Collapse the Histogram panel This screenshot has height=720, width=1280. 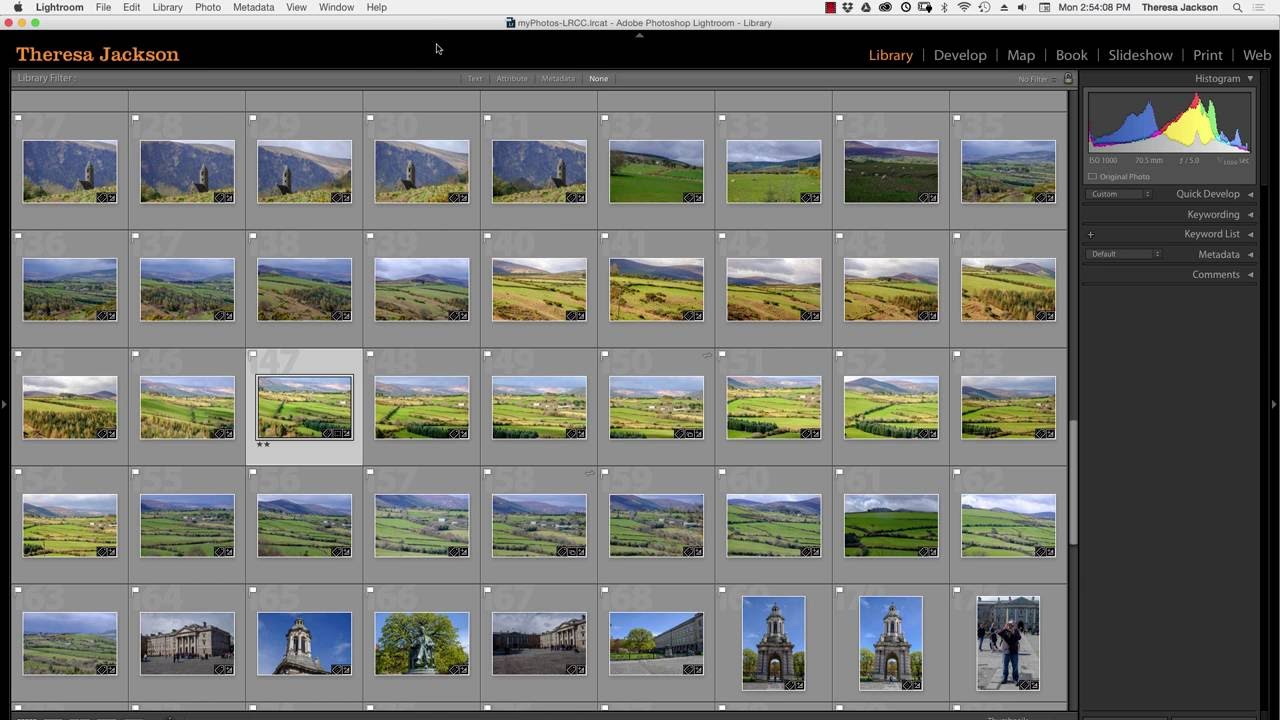1250,78
